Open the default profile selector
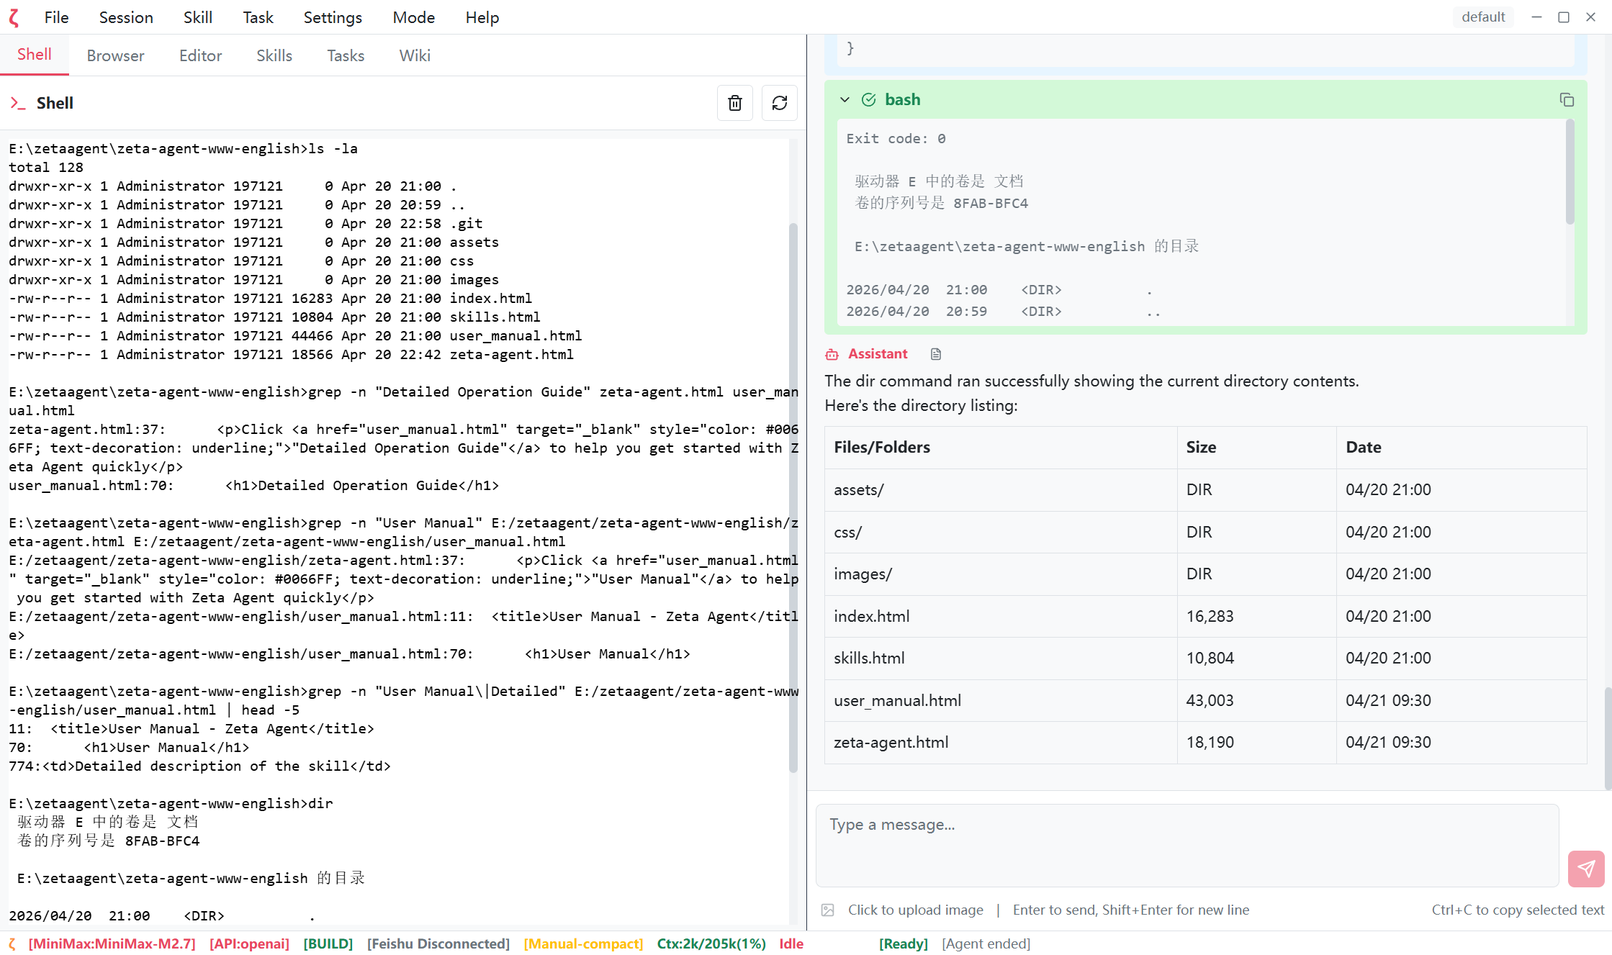The height and width of the screenshot is (955, 1612). pos(1482,17)
